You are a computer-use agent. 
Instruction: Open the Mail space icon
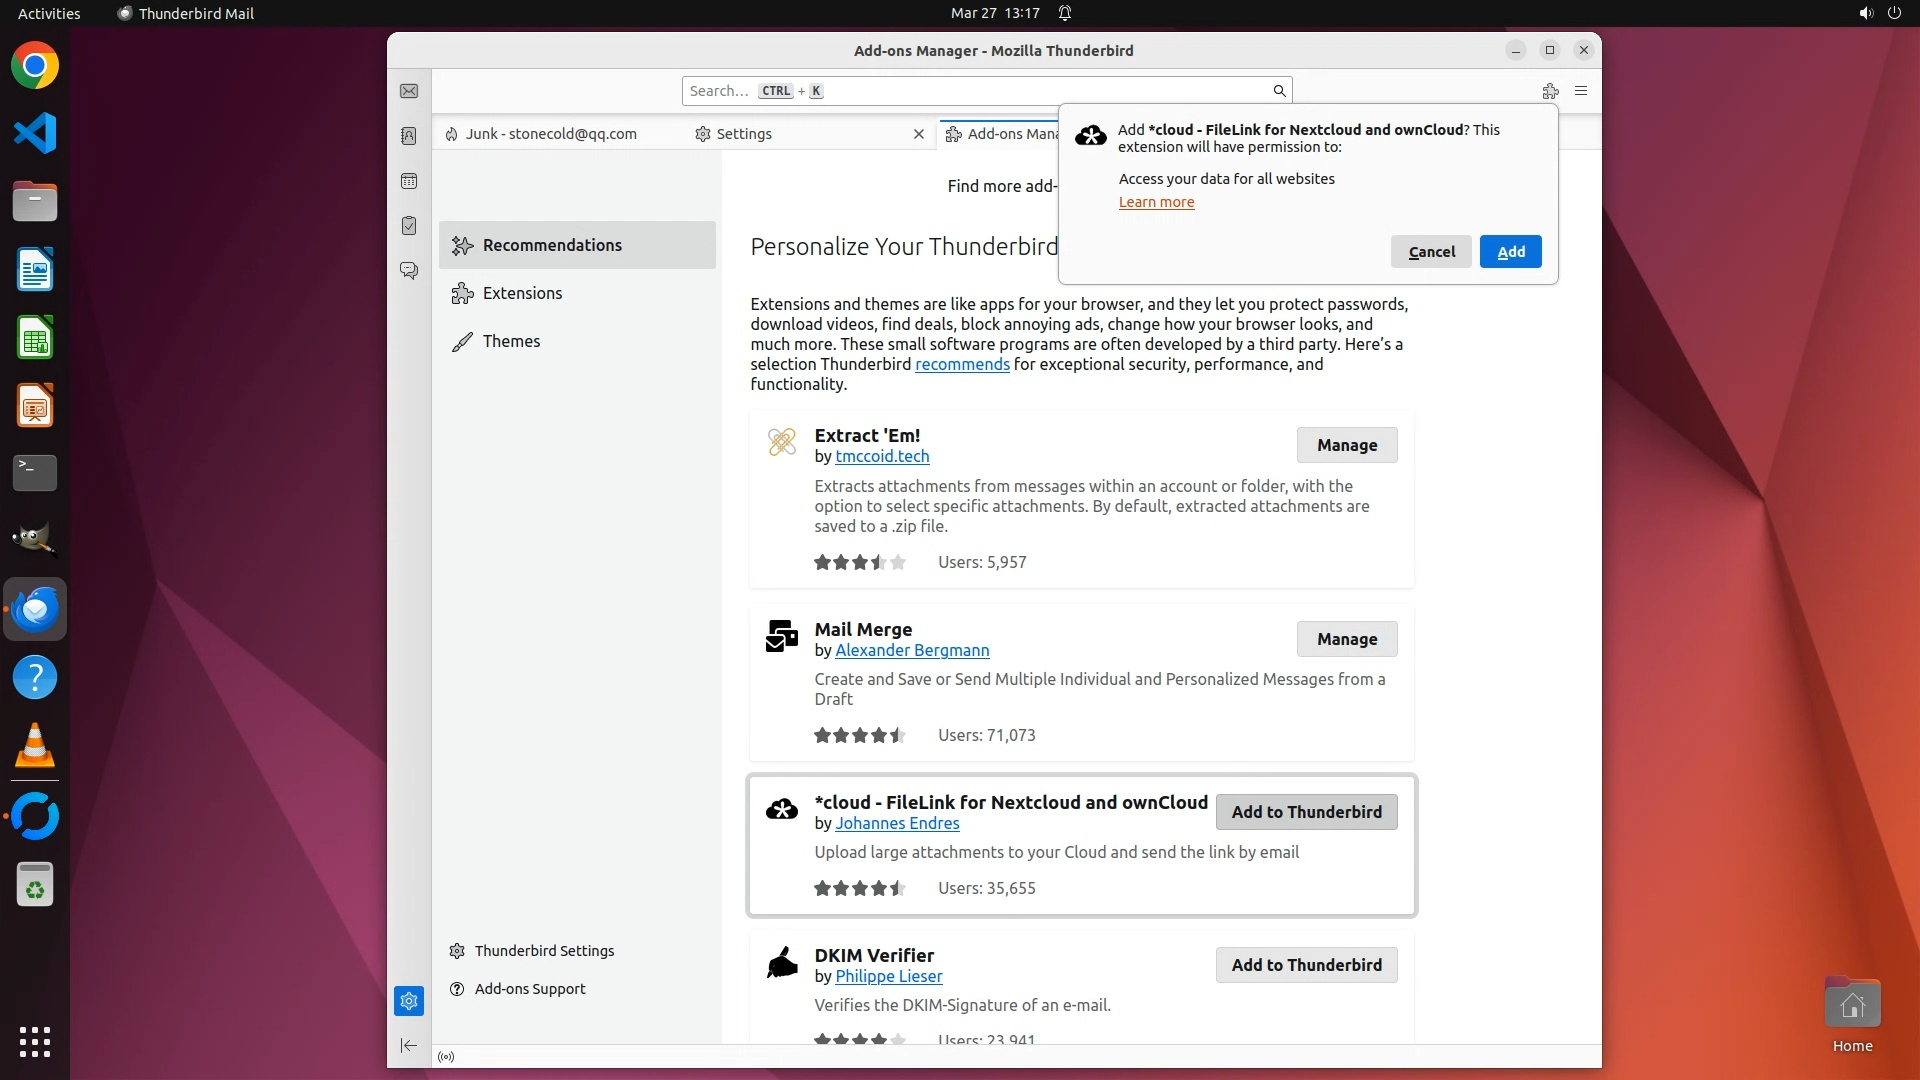409,91
